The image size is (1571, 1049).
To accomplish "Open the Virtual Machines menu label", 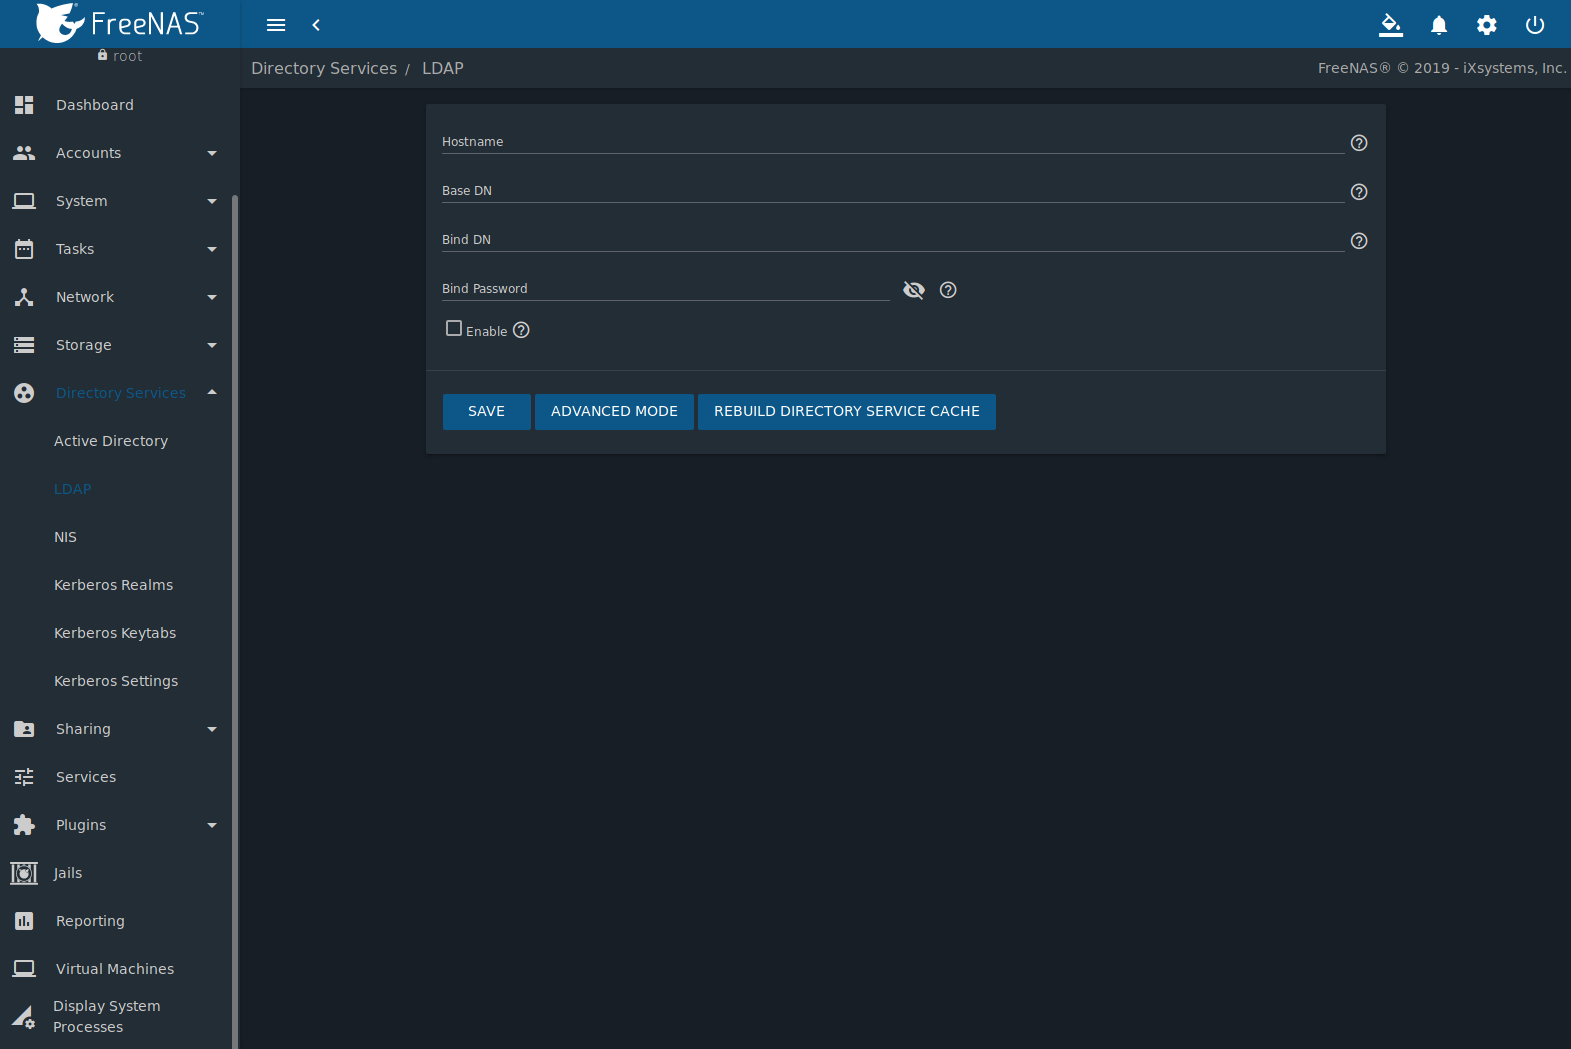I will tap(115, 969).
